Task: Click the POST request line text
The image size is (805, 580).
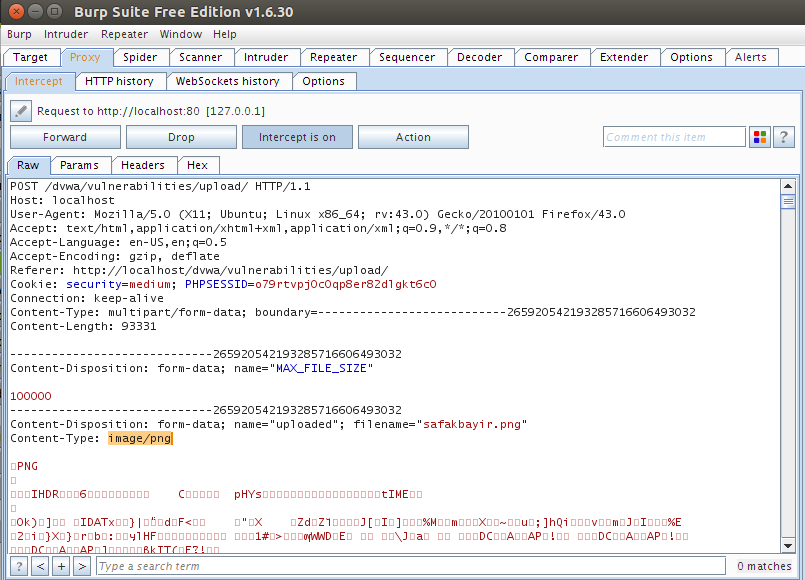Action: click(160, 186)
